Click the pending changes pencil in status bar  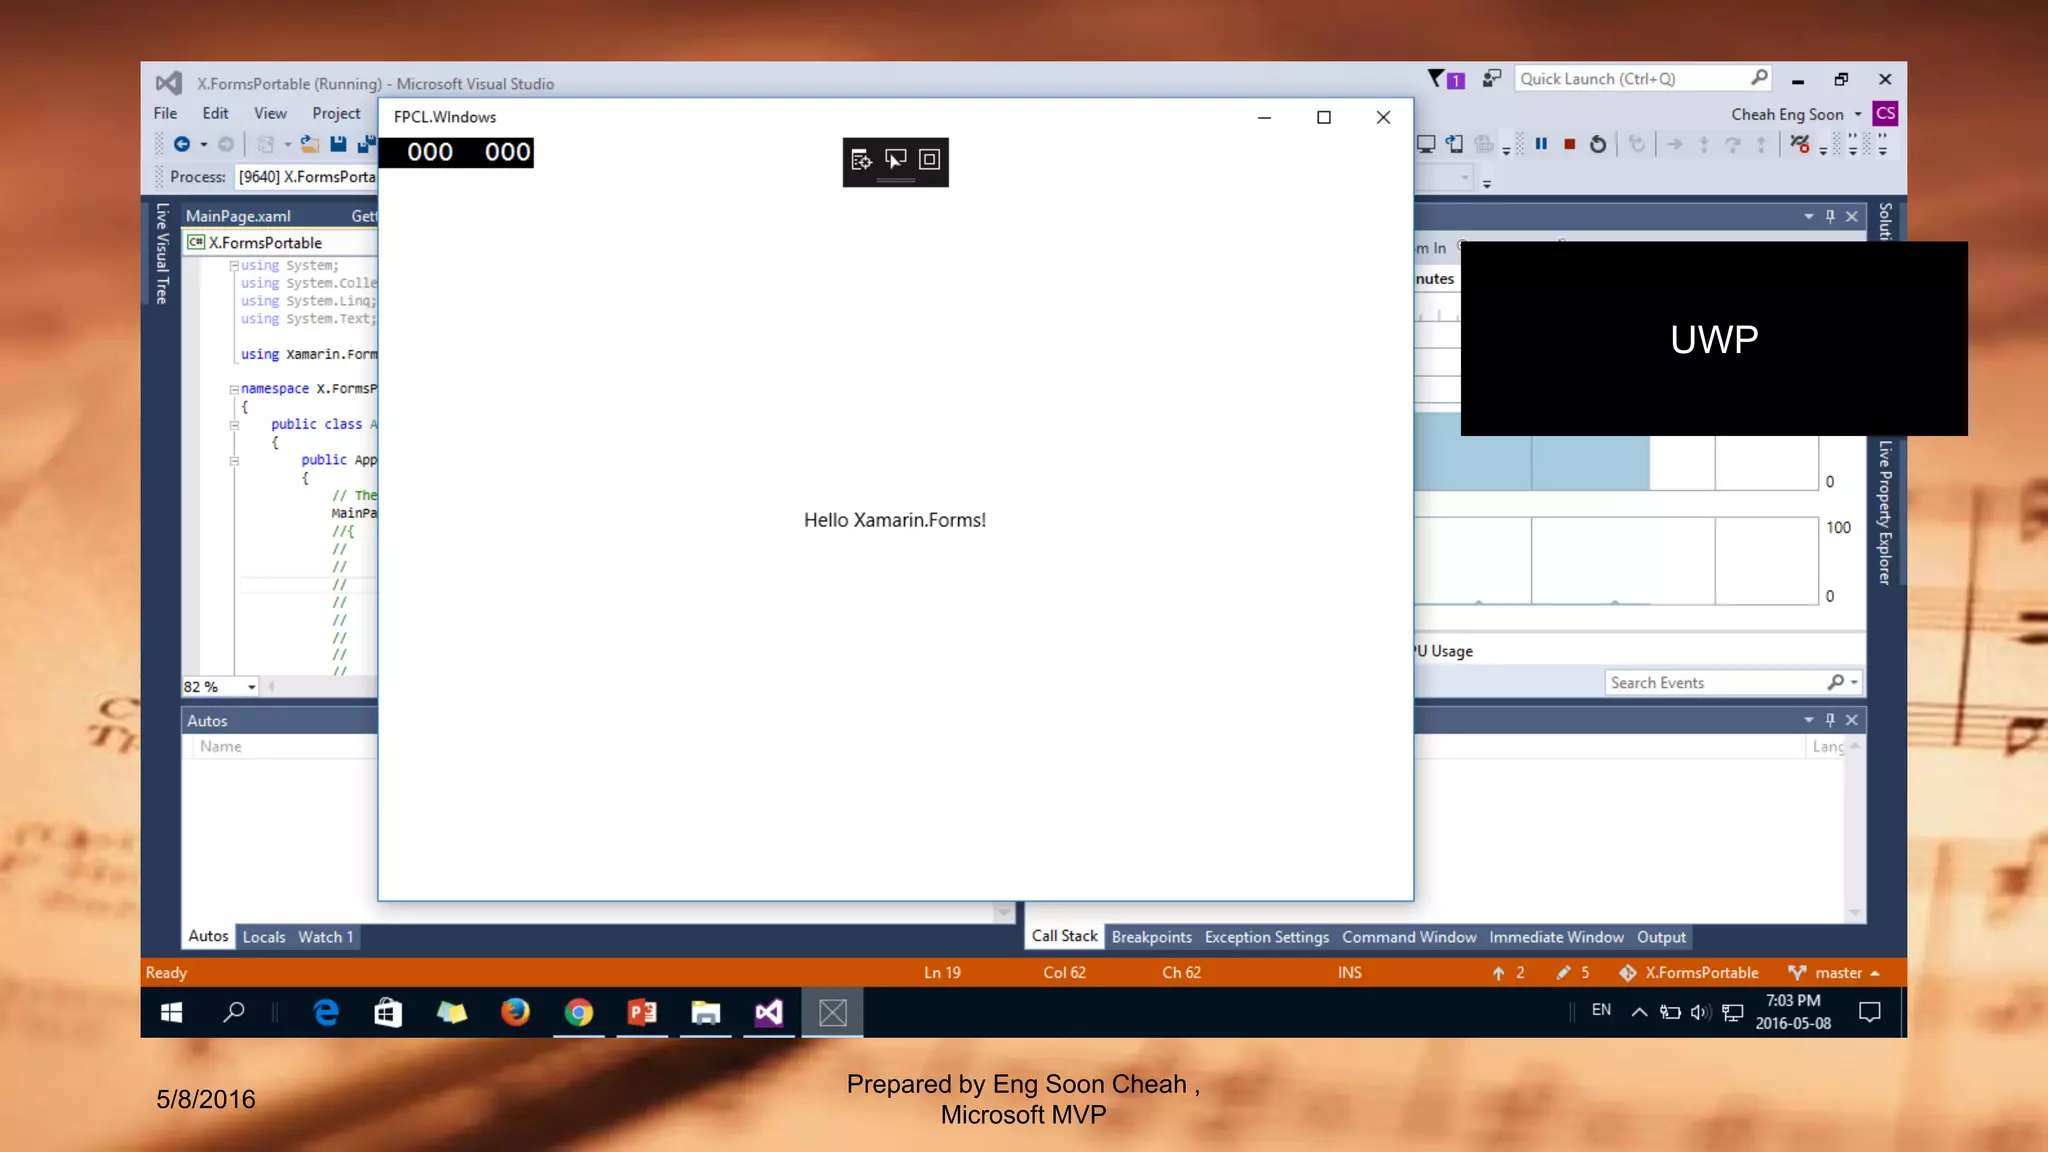pos(1573,973)
